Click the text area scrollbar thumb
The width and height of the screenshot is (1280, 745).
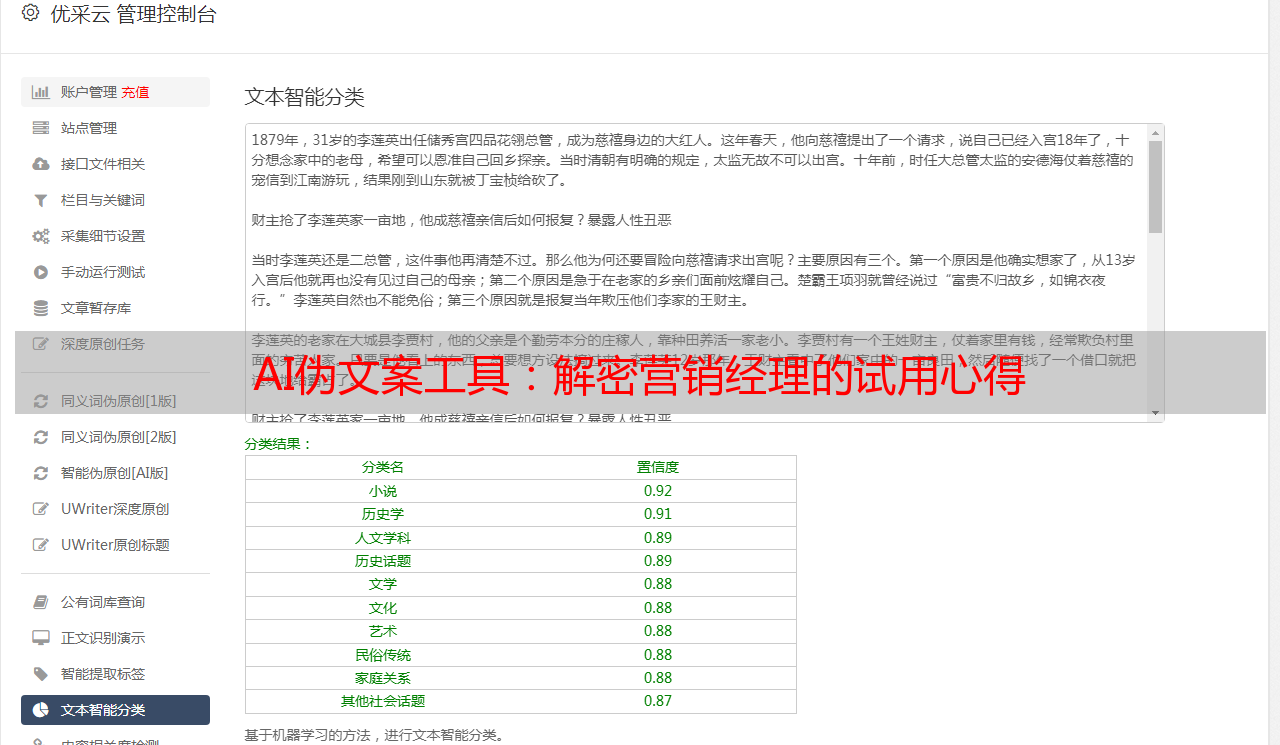pyautogui.click(x=1155, y=186)
